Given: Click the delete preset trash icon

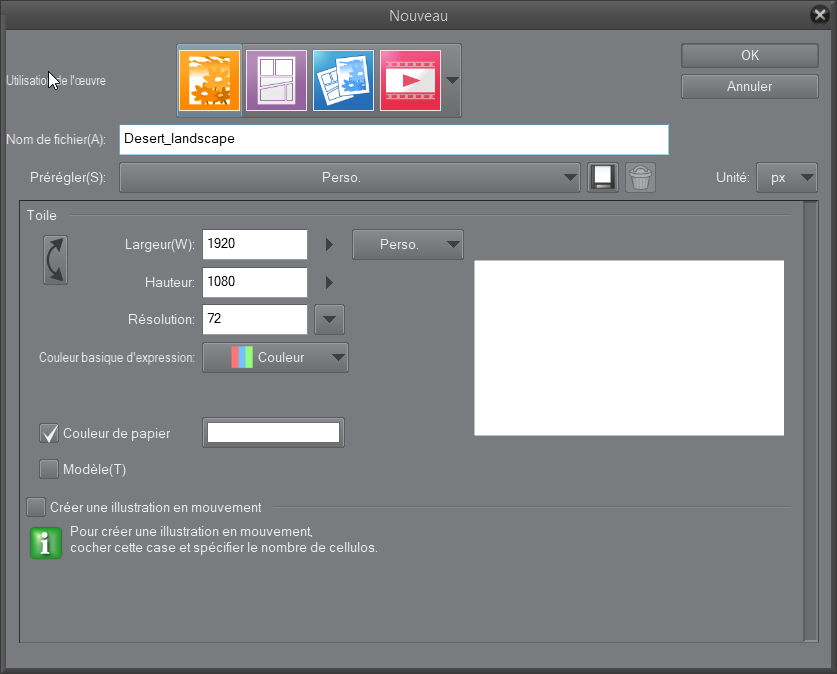Looking at the screenshot, I should [x=640, y=177].
